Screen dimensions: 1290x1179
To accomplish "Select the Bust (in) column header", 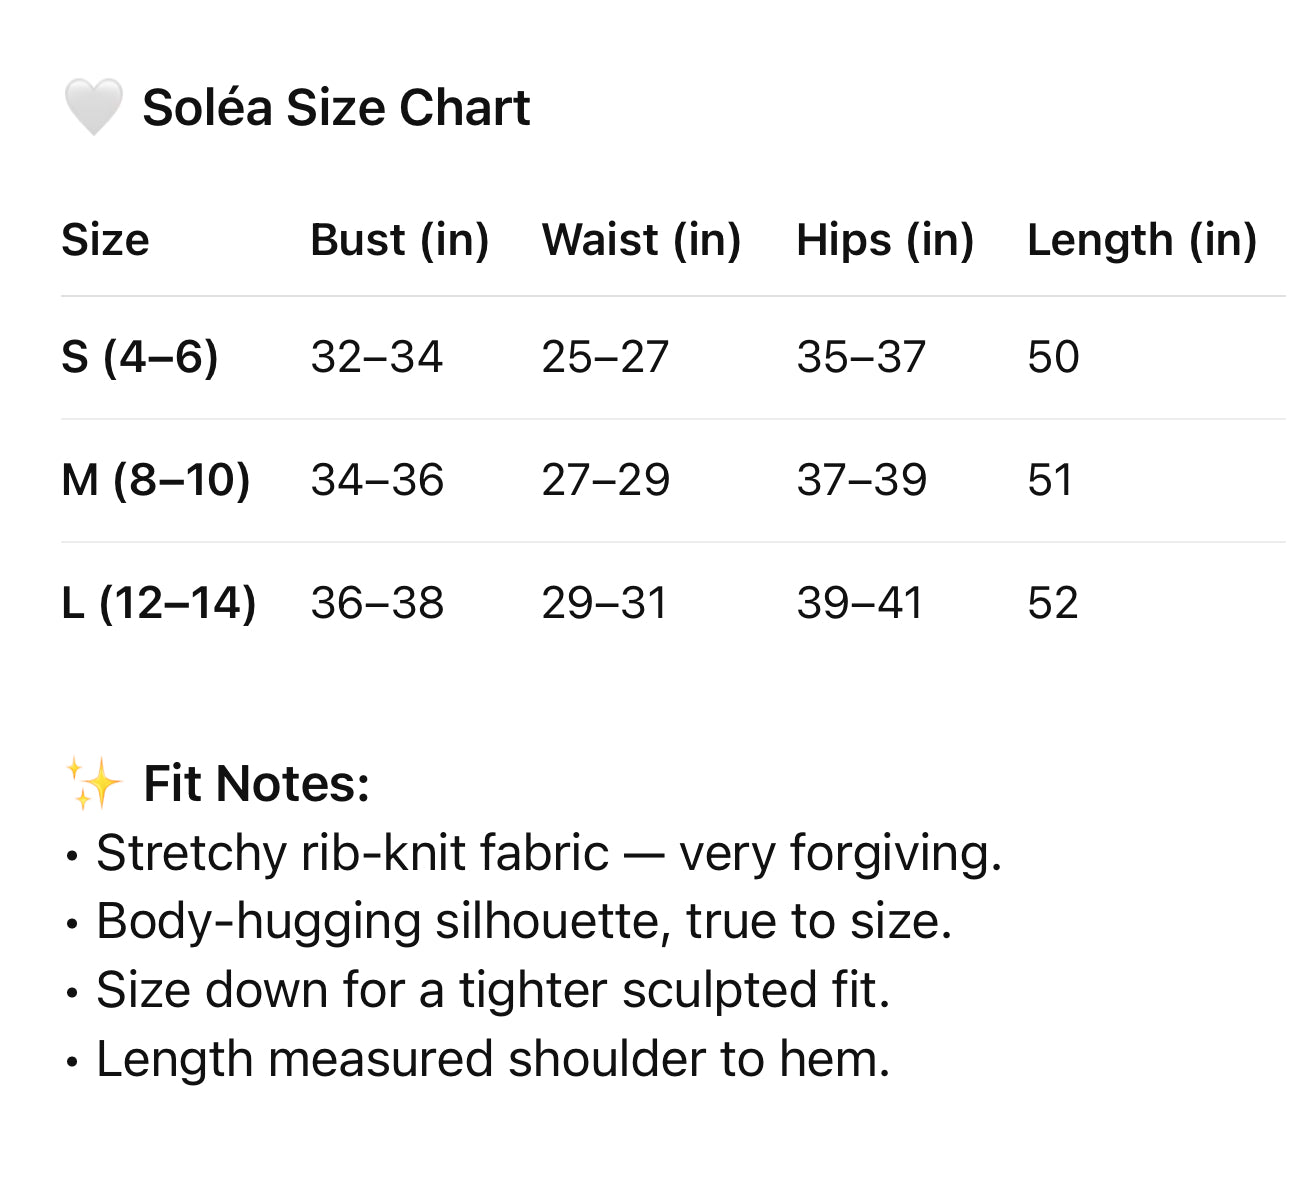I will pyautogui.click(x=399, y=240).
